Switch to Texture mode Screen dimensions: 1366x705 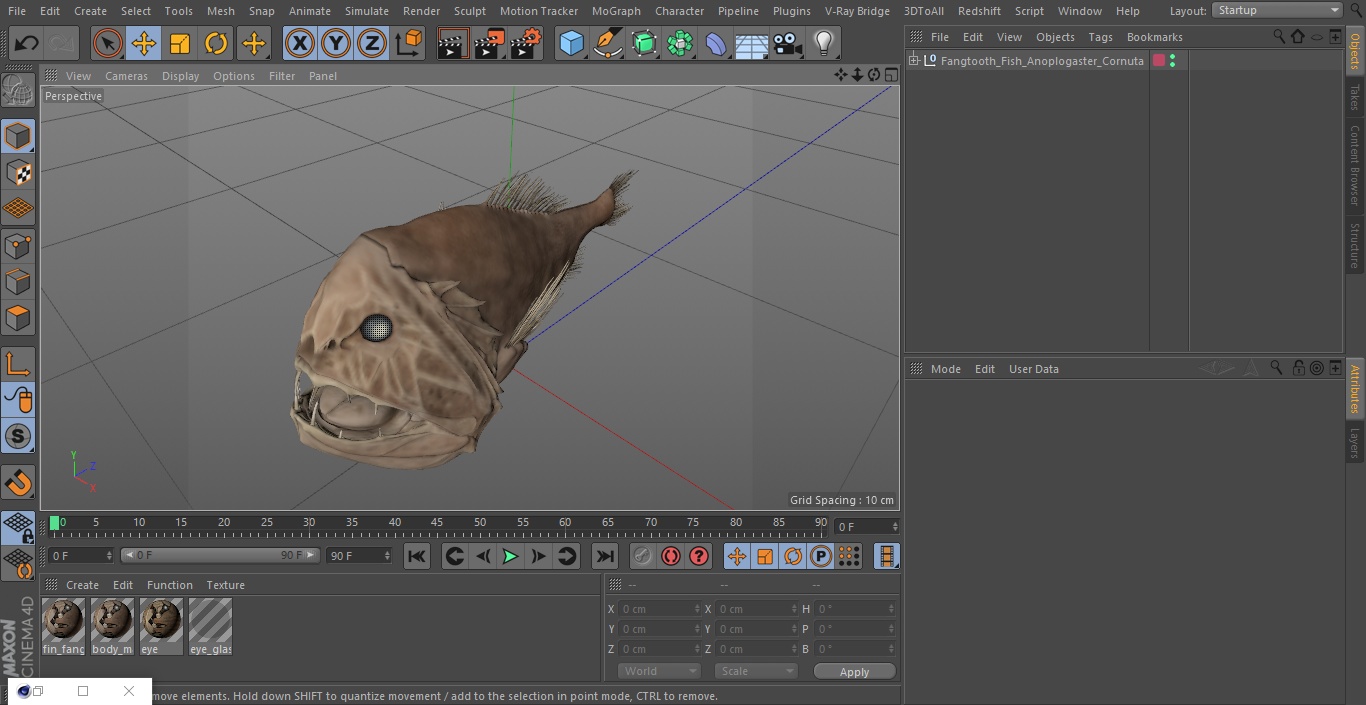18,173
